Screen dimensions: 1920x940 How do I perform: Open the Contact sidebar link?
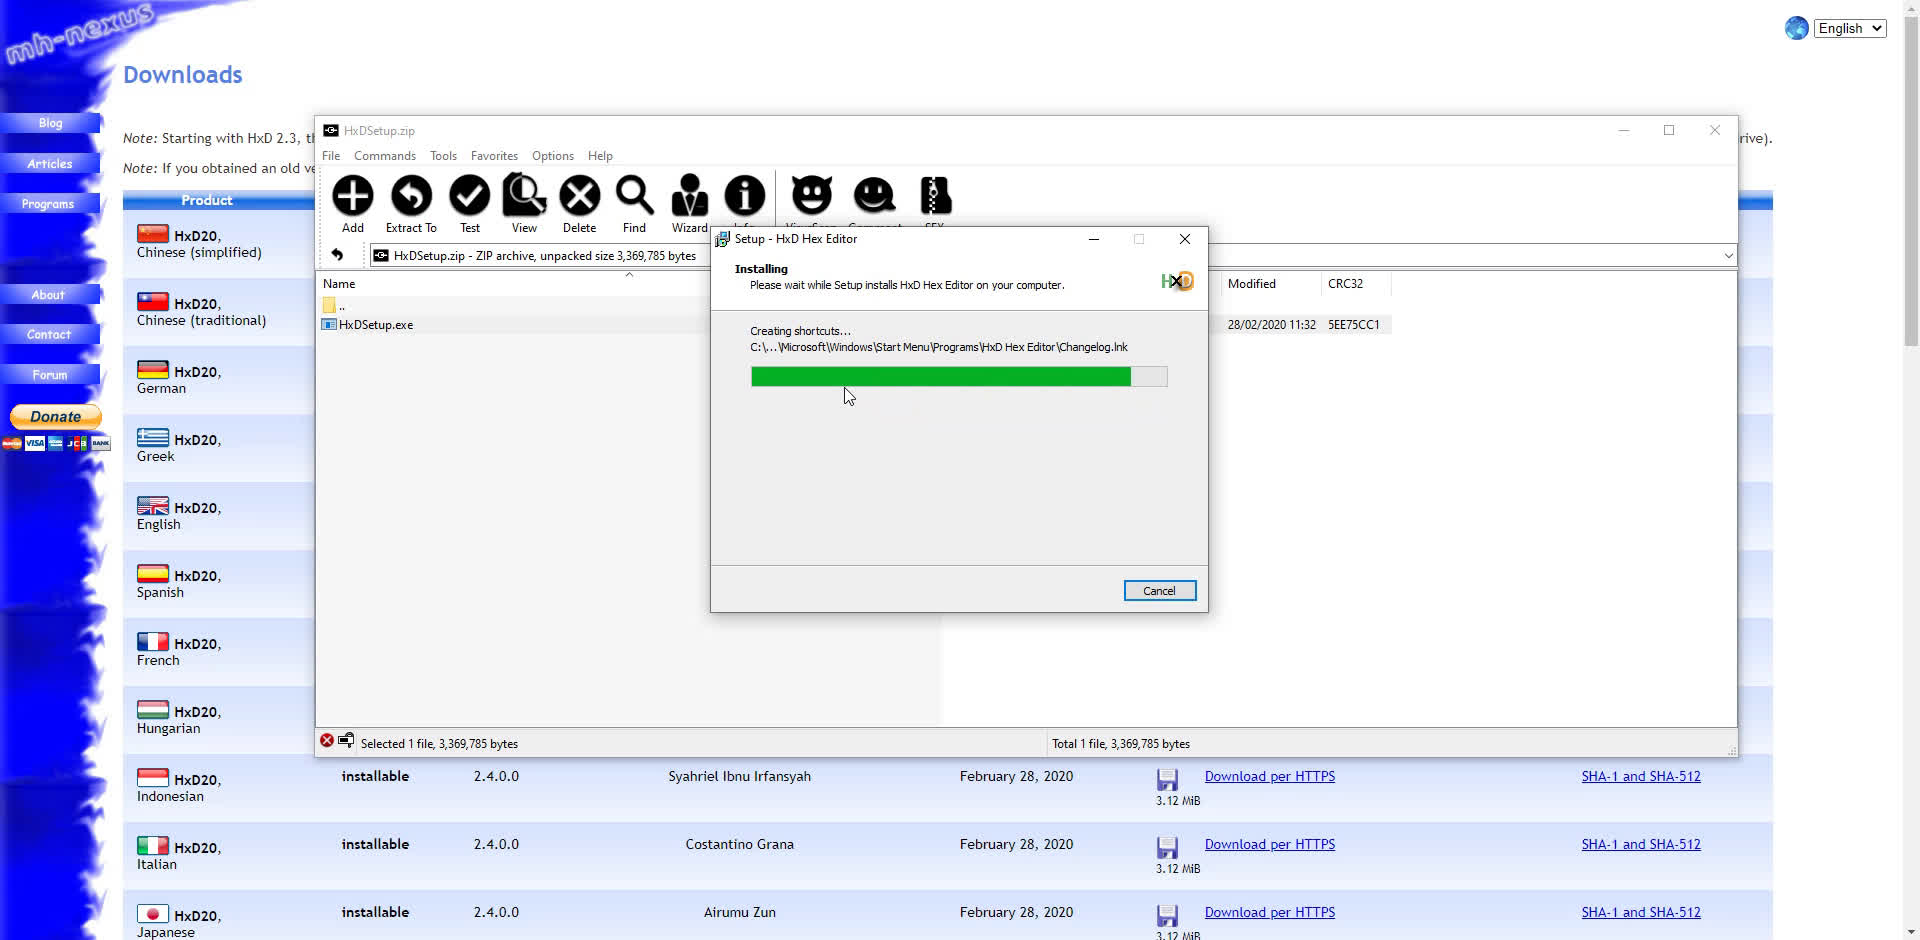(49, 335)
